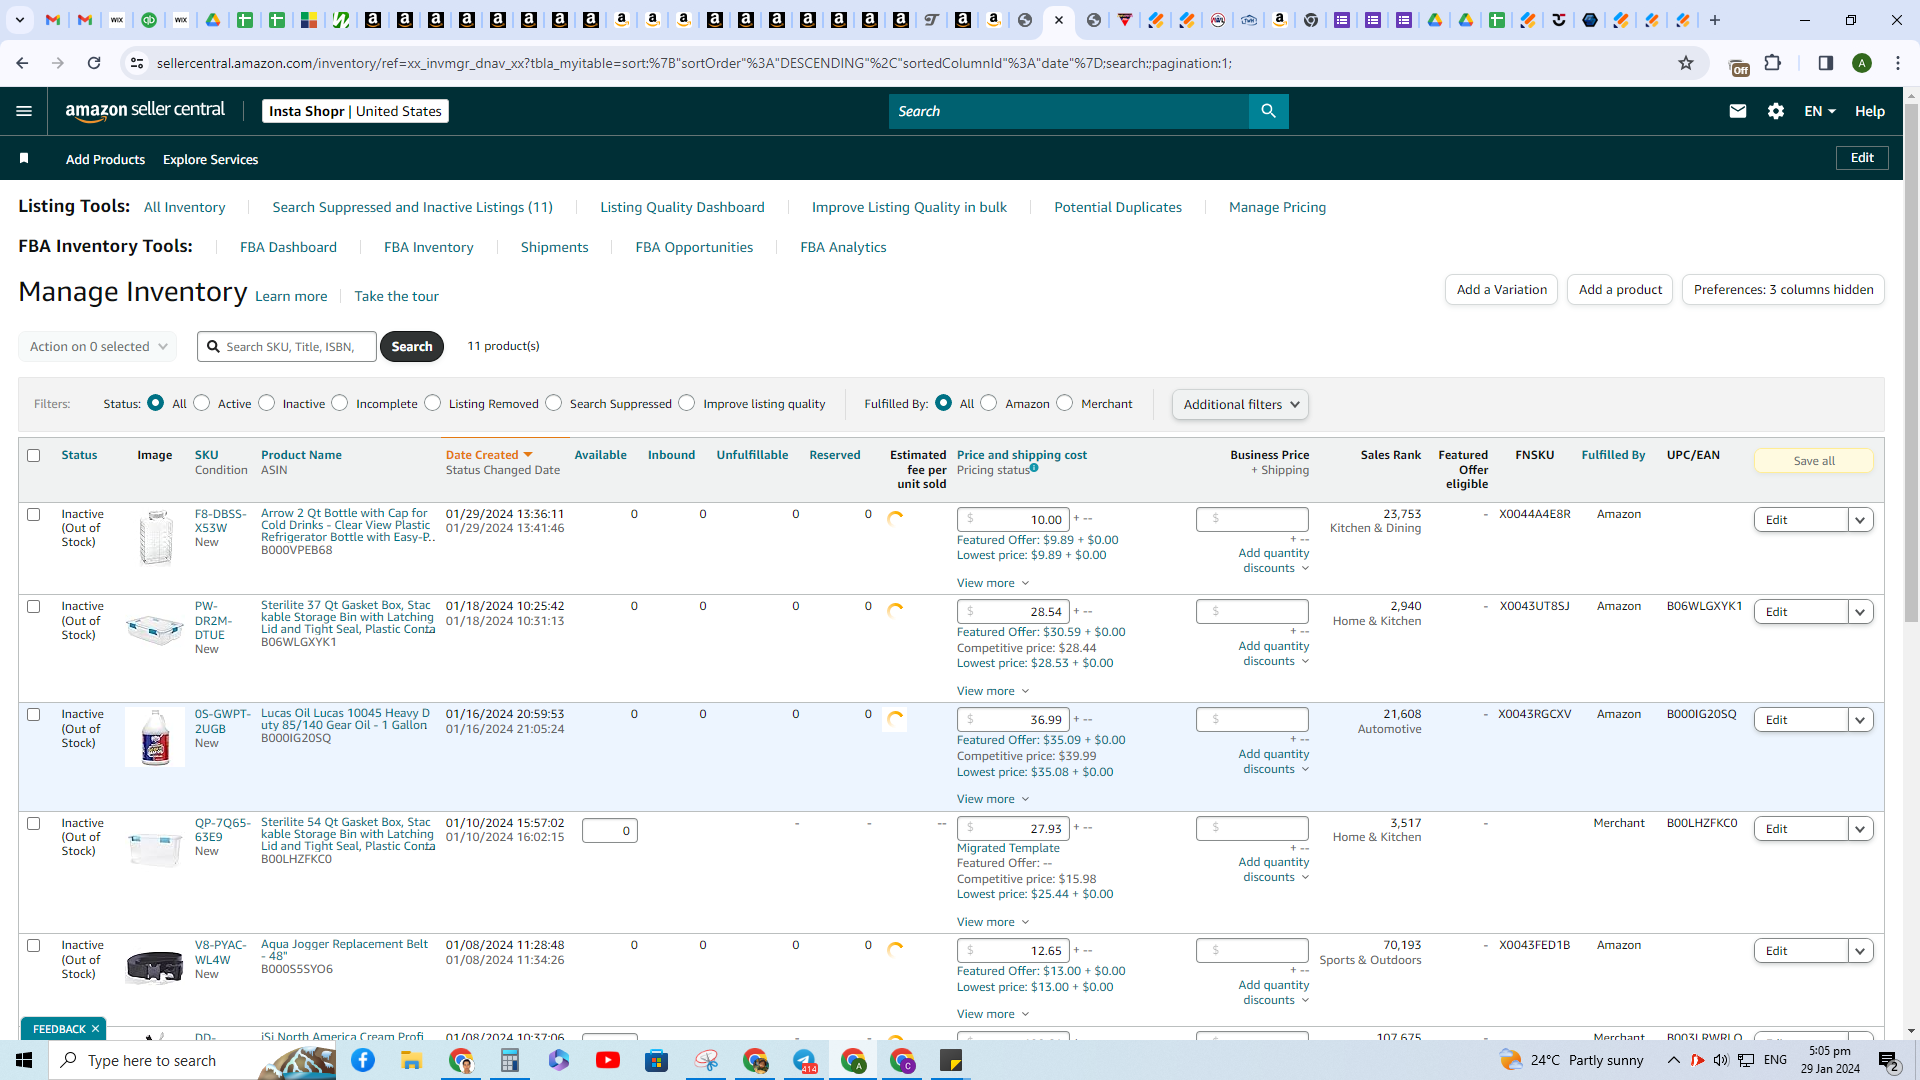Screen dimensions: 1920x1080
Task: Open a new browser tab
Action: [1715, 20]
